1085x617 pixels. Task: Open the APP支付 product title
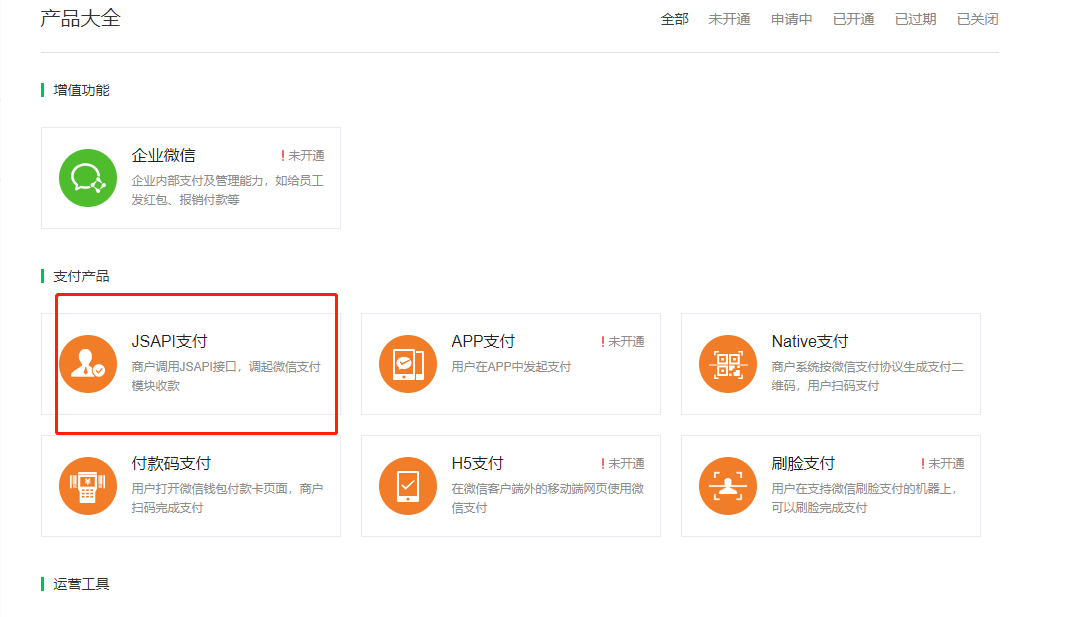click(483, 342)
